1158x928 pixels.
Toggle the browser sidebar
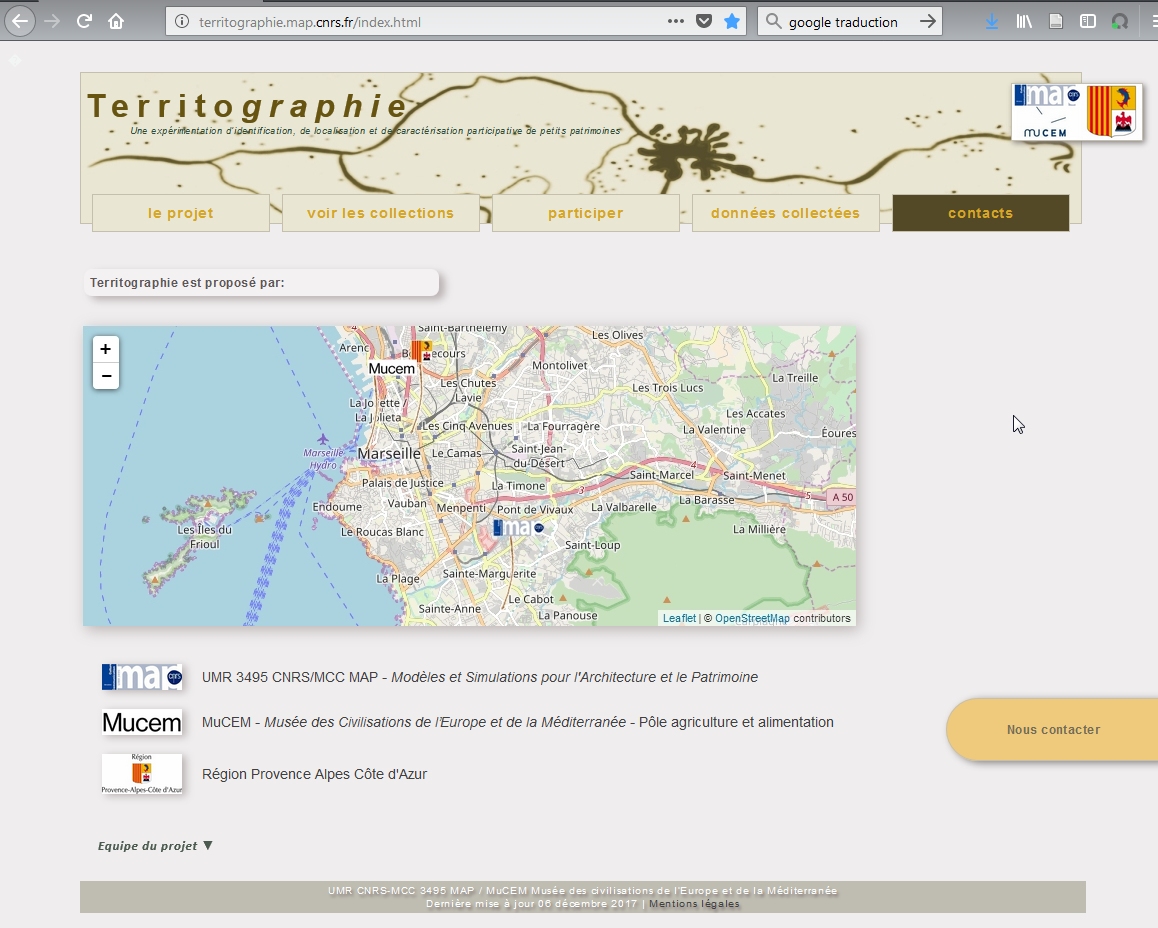point(1088,21)
